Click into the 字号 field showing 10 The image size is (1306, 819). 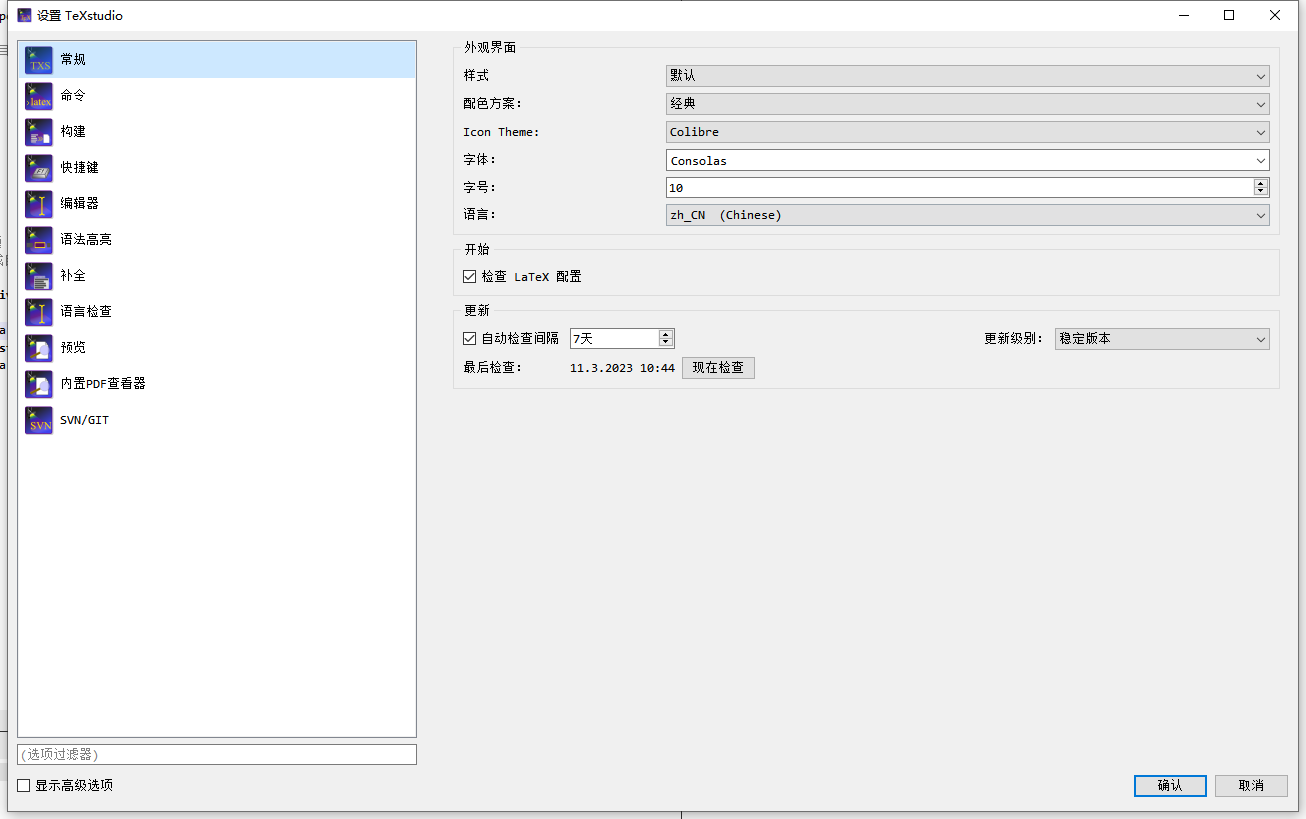pyautogui.click(x=959, y=188)
